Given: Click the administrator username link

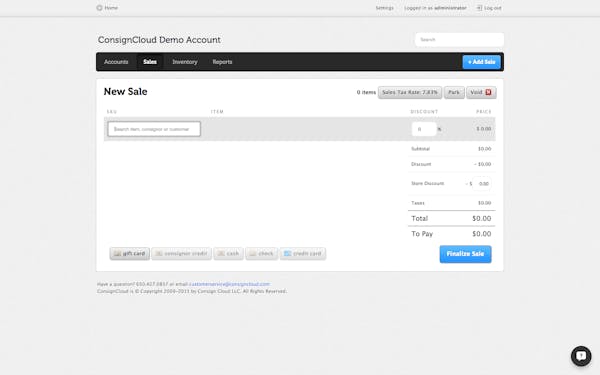Looking at the screenshot, I should pos(450,8).
